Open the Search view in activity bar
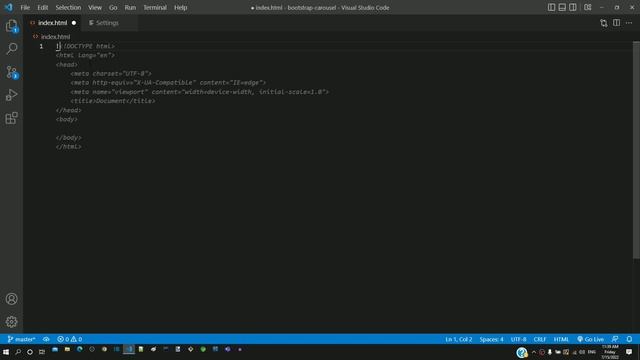The image size is (640, 360). [x=11, y=49]
